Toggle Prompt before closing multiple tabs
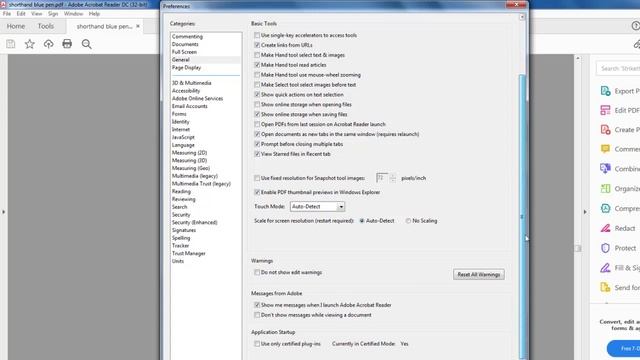This screenshot has height=360, width=640. [x=257, y=144]
